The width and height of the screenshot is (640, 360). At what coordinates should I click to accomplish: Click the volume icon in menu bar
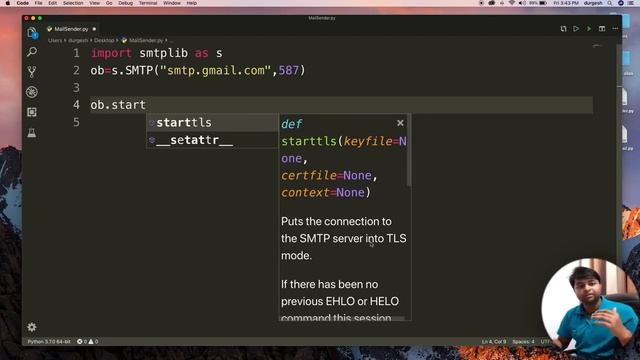coord(522,3)
